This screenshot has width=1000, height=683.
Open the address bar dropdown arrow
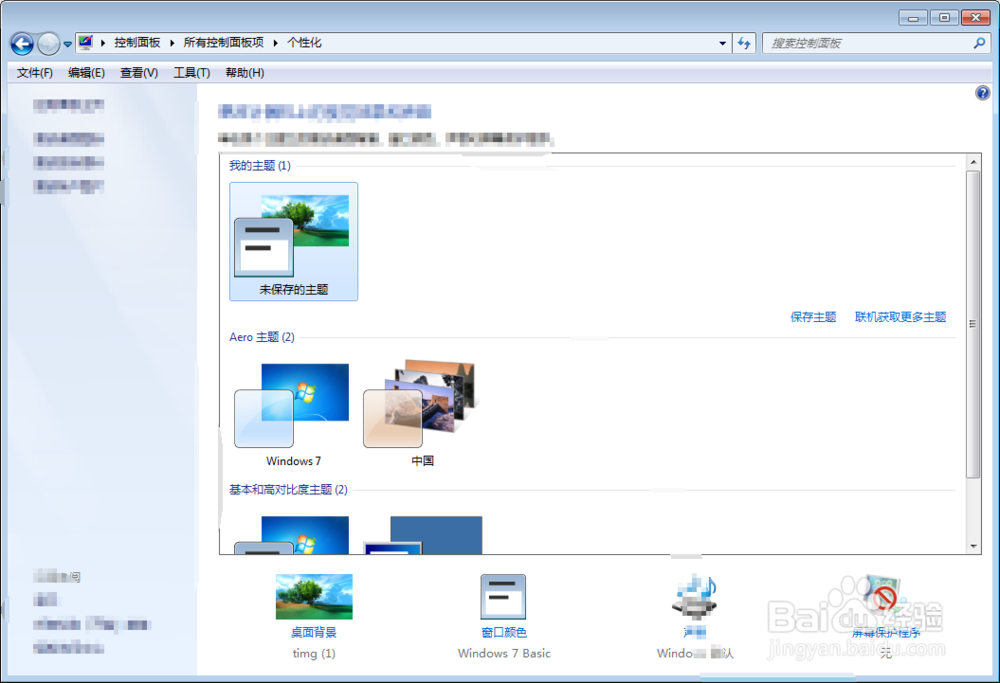pos(722,43)
